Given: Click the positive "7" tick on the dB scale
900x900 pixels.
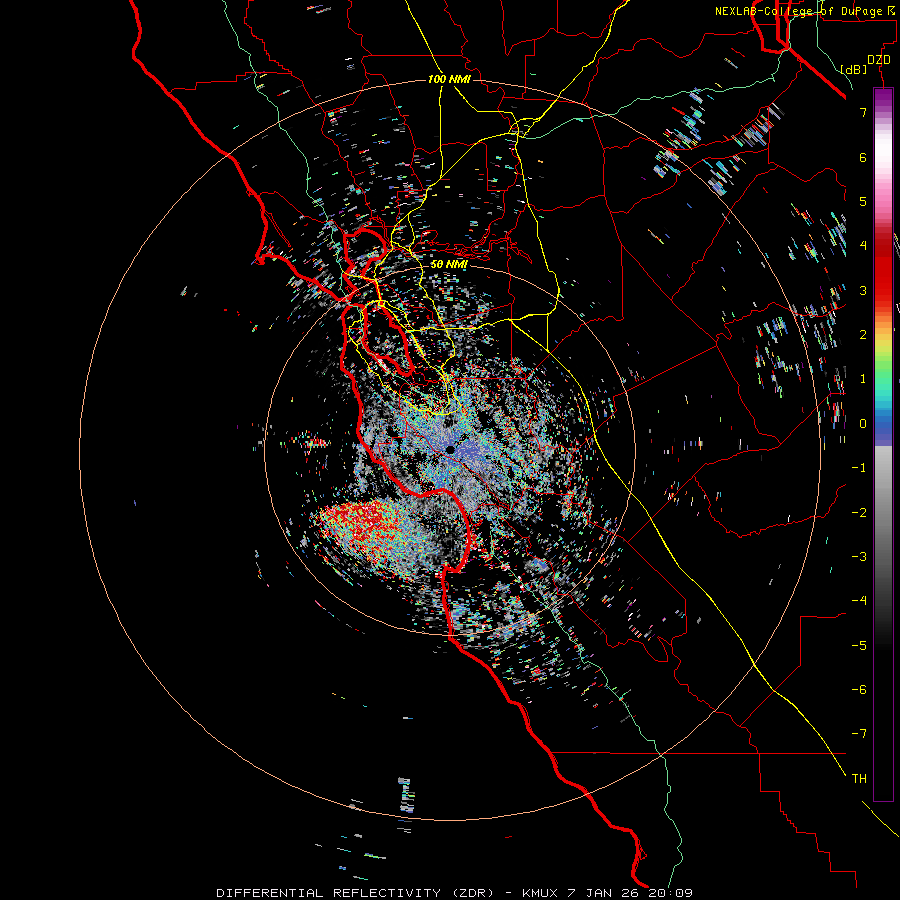Looking at the screenshot, I should tap(863, 112).
